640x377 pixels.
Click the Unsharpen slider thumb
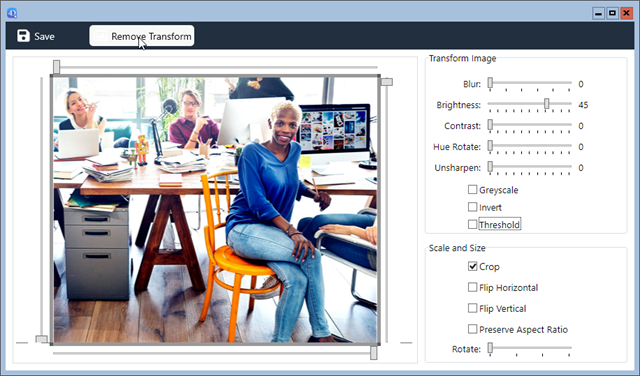[490, 166]
